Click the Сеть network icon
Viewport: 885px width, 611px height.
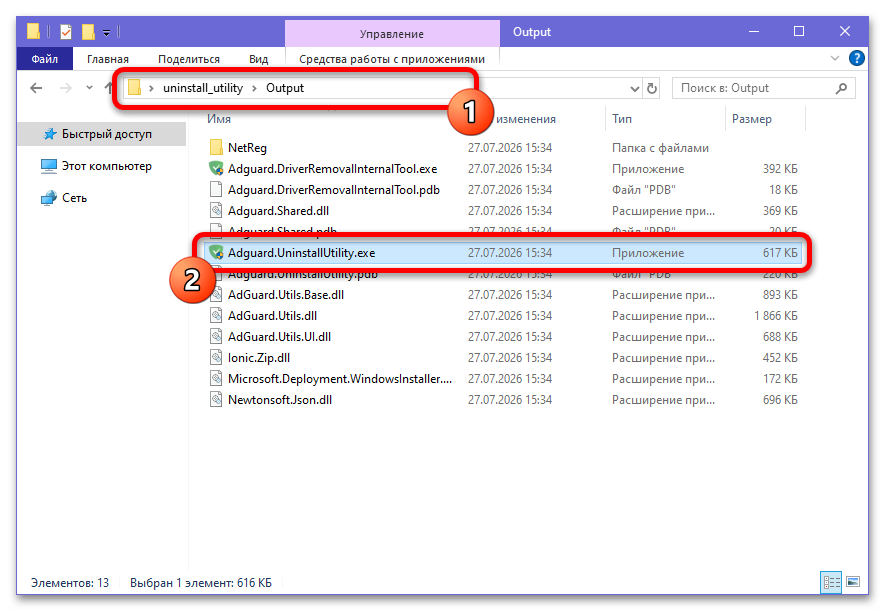[49, 198]
